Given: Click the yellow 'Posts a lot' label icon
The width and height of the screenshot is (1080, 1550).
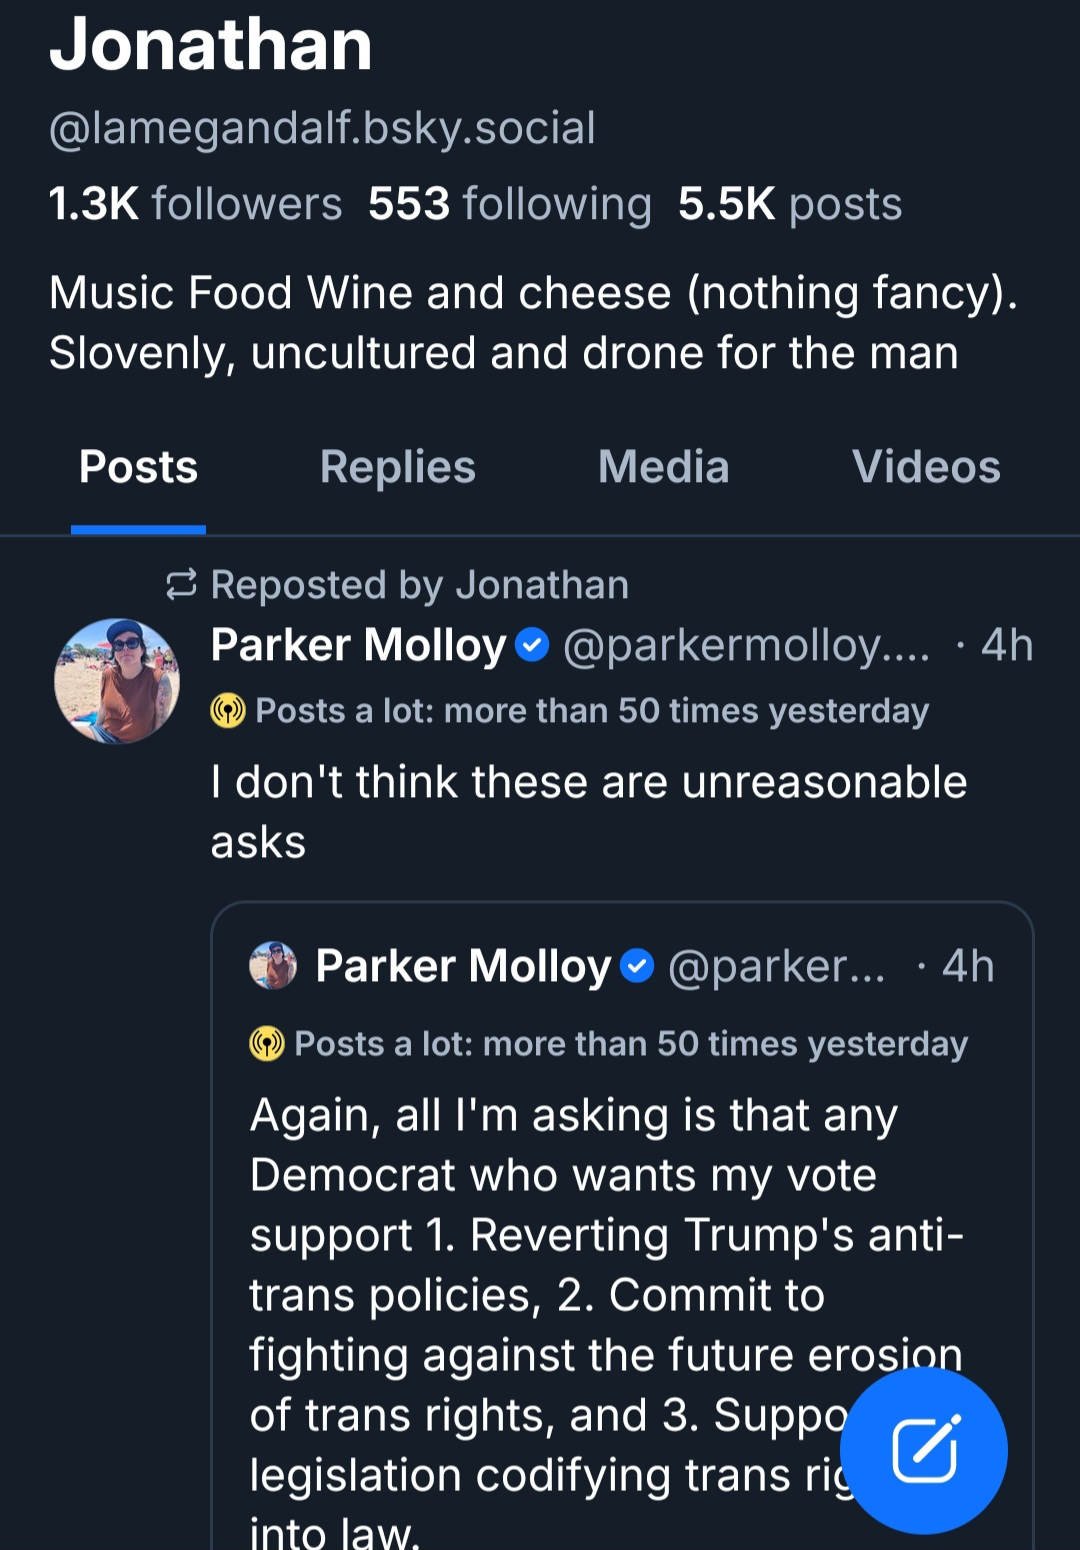Looking at the screenshot, I should pyautogui.click(x=228, y=711).
